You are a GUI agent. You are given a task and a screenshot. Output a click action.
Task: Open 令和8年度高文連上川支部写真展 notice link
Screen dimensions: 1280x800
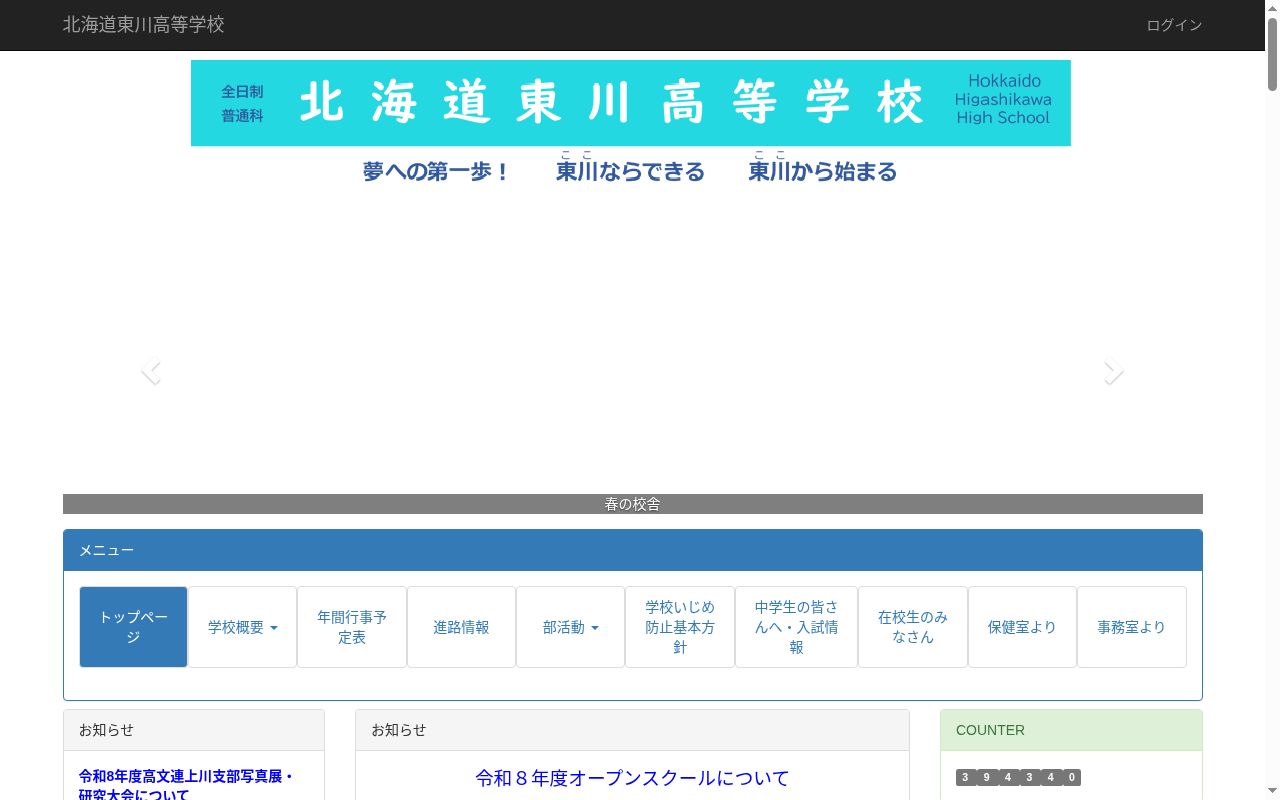[186, 785]
